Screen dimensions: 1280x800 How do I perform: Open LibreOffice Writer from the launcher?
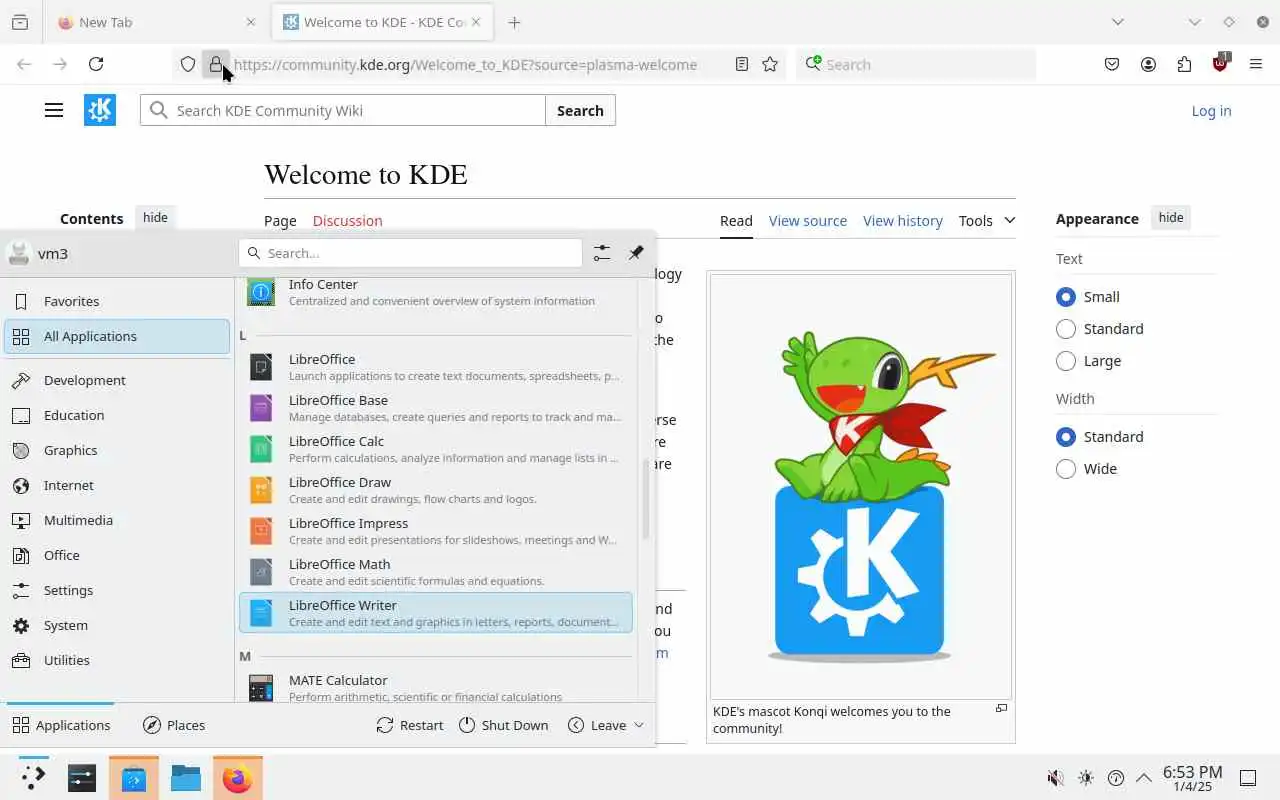436,612
